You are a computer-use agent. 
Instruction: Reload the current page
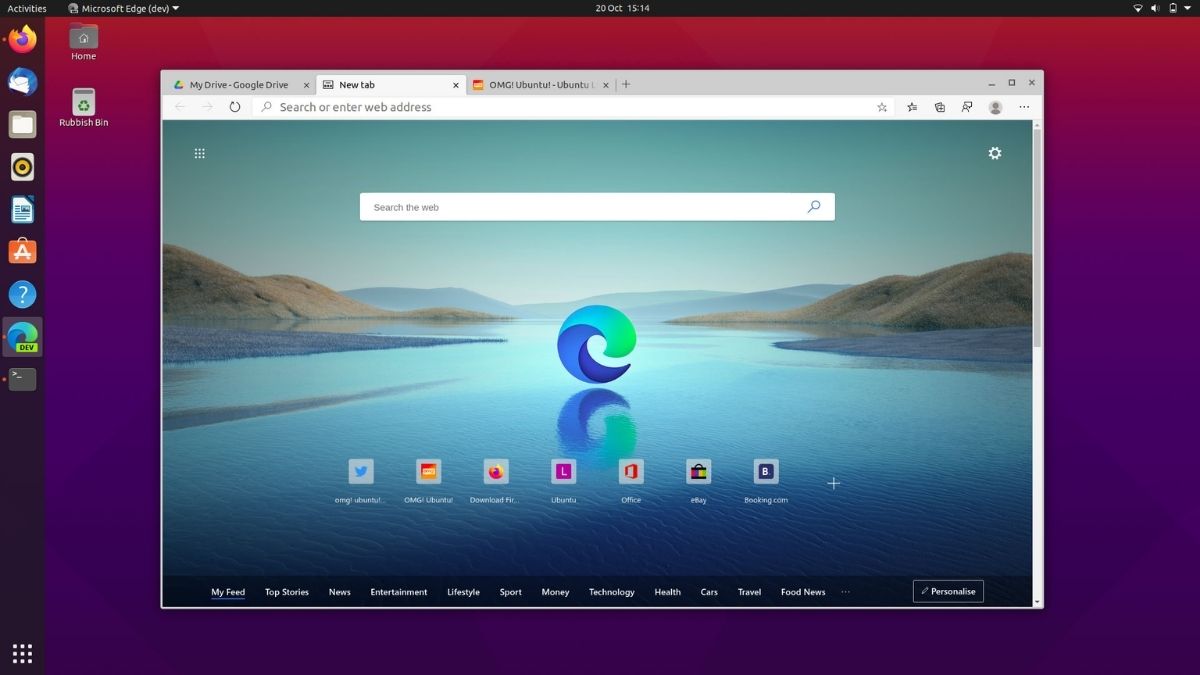235,107
